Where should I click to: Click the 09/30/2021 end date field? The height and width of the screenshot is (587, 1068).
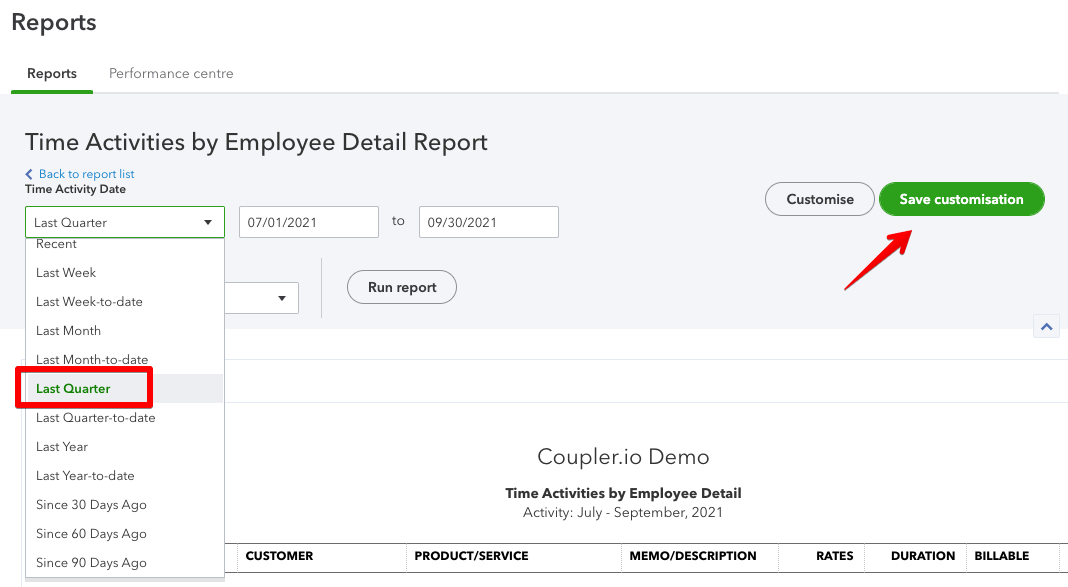click(x=488, y=221)
